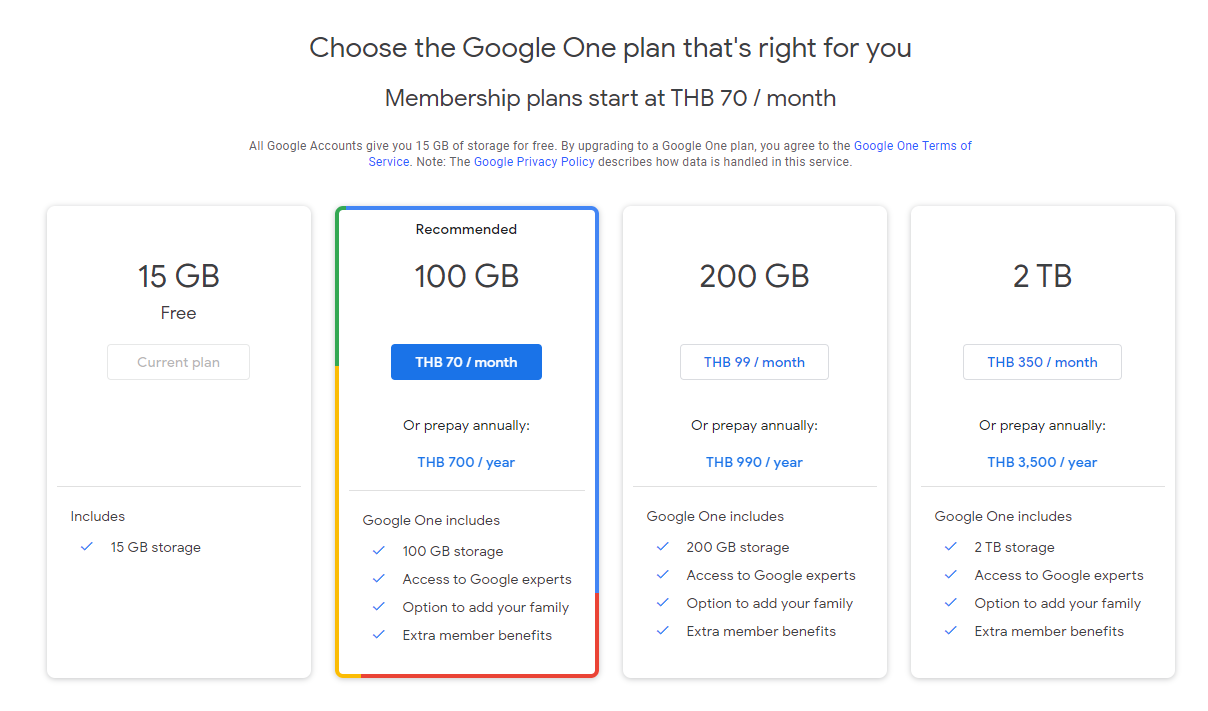Open the Google One Terms of Service link
This screenshot has width=1208, height=711.
(x=912, y=146)
